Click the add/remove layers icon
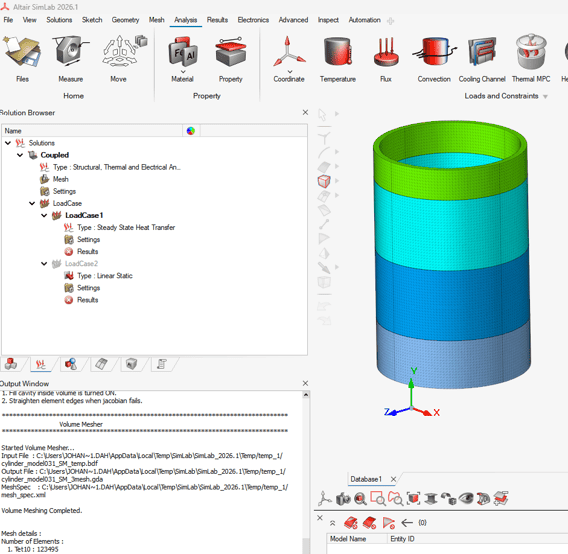This screenshot has width=568, height=554. (501, 499)
